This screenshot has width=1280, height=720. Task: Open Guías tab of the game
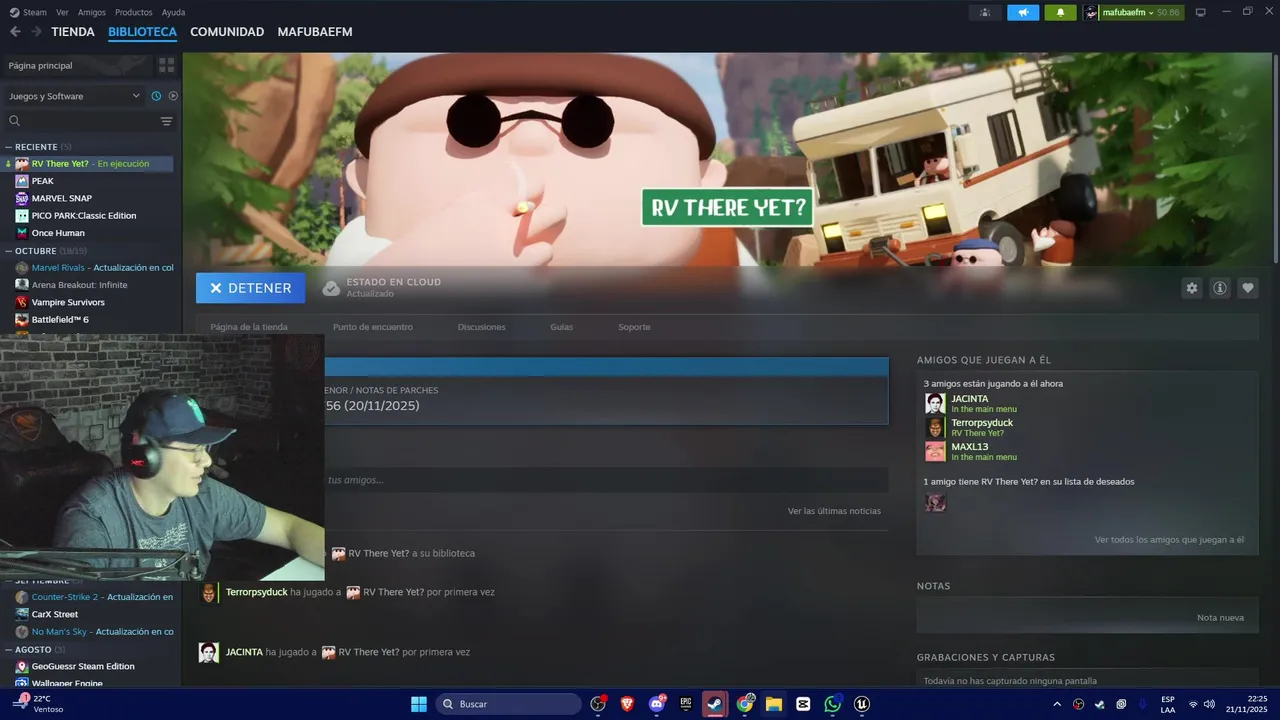[x=561, y=327]
